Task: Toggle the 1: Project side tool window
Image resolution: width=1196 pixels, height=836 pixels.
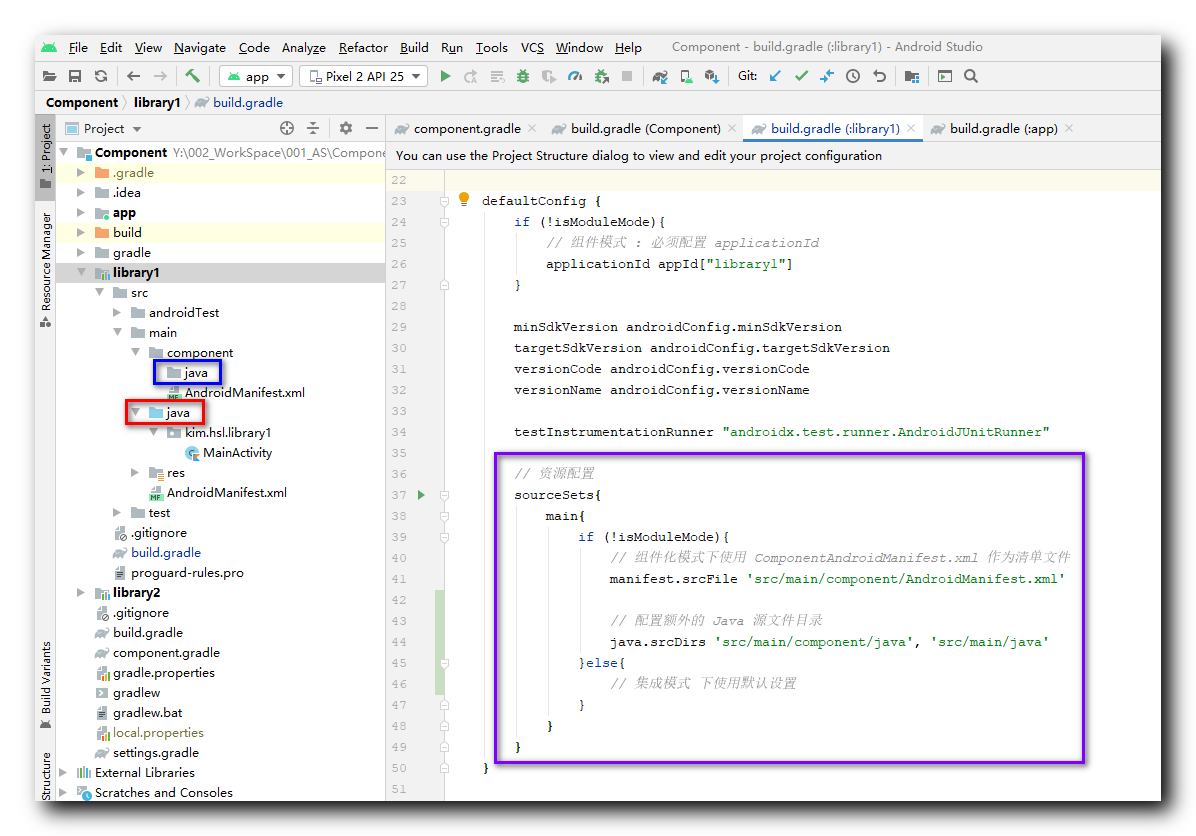Action: 46,156
